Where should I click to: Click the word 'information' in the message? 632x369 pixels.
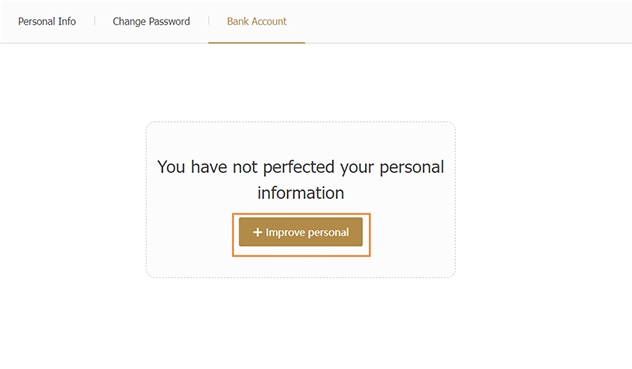(301, 193)
